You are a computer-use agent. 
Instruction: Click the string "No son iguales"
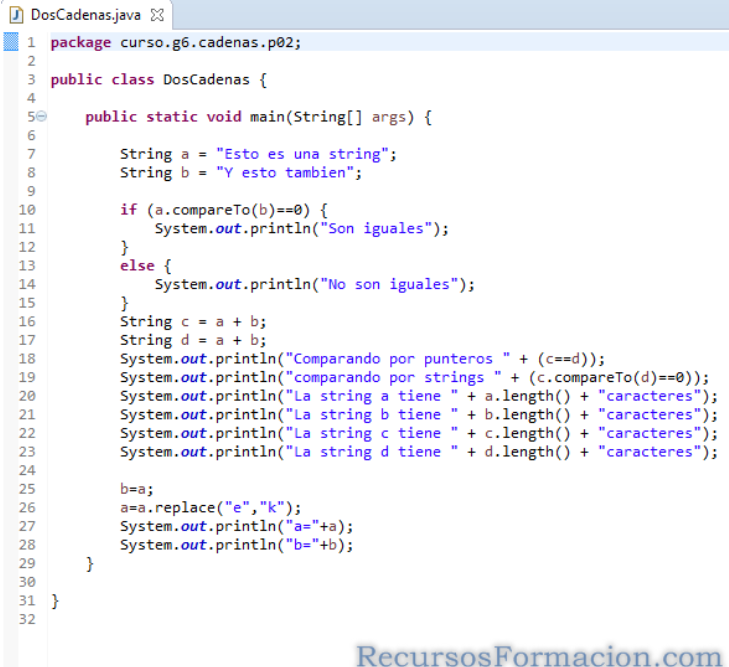389,284
